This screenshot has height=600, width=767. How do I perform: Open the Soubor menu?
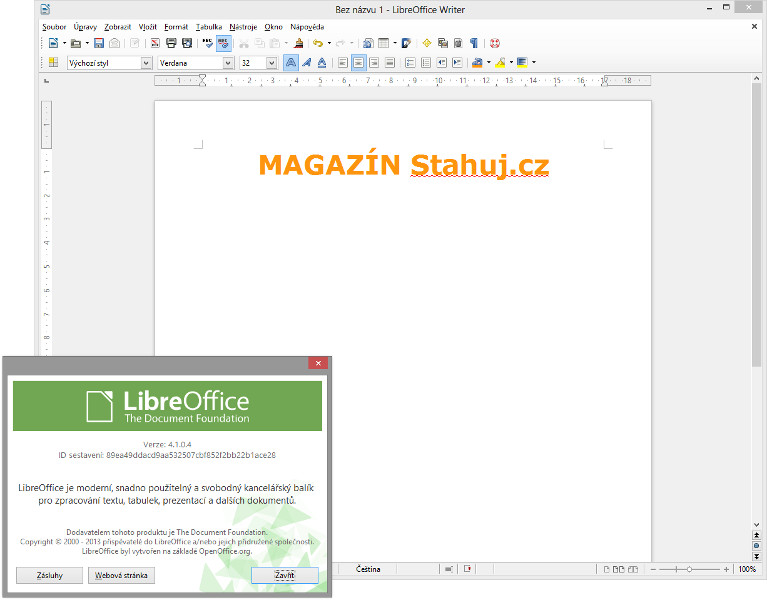click(x=54, y=27)
